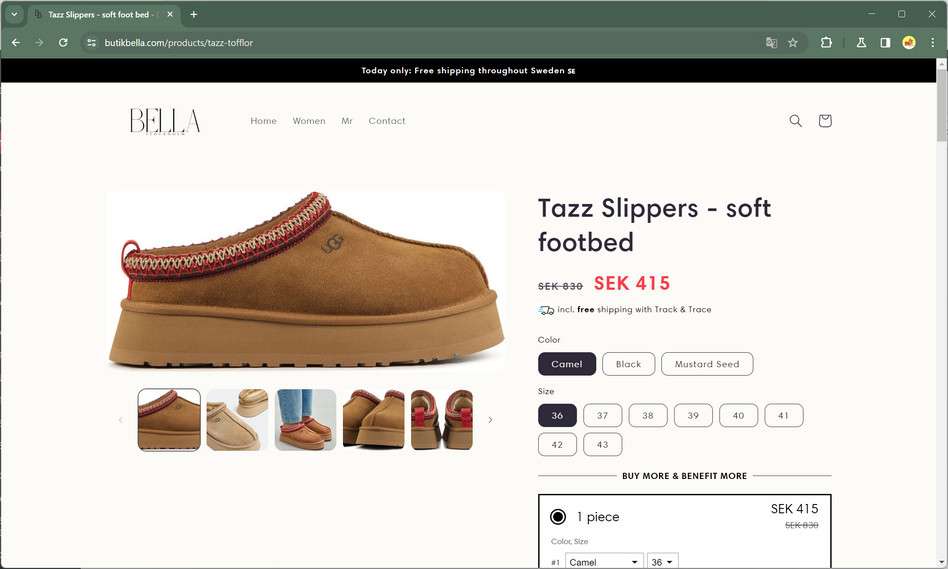Click the translate page icon
Viewport: 948px width, 569px height.
click(771, 43)
